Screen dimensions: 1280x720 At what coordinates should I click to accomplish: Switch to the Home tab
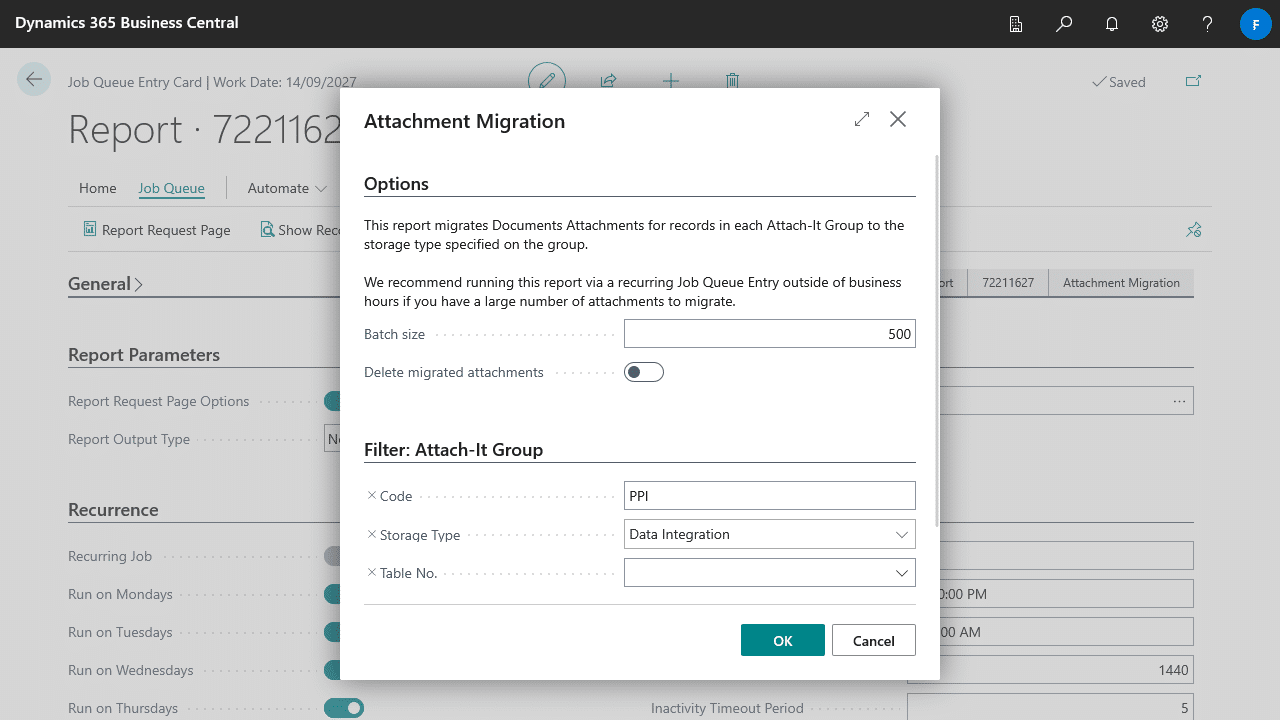click(x=98, y=188)
